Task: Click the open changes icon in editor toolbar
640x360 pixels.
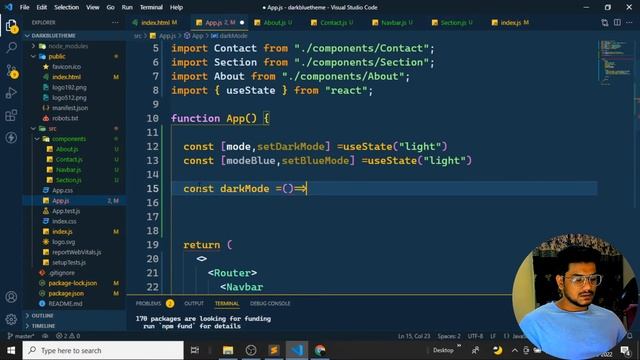Action: [604, 23]
